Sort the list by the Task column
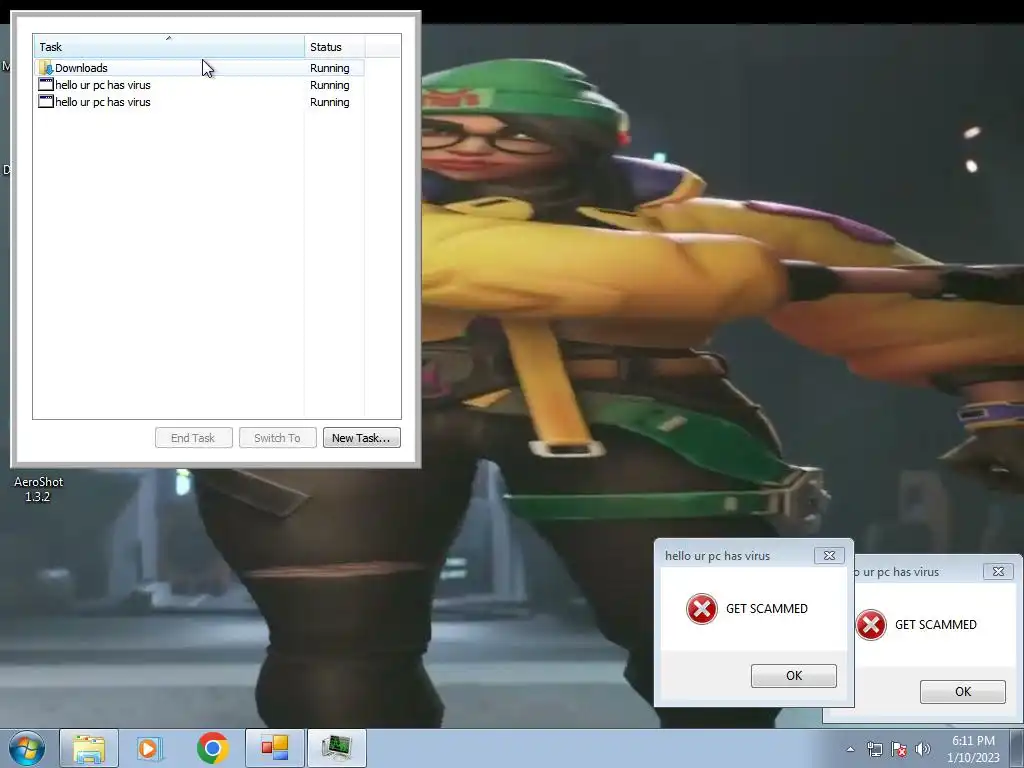The width and height of the screenshot is (1024, 768). point(168,46)
